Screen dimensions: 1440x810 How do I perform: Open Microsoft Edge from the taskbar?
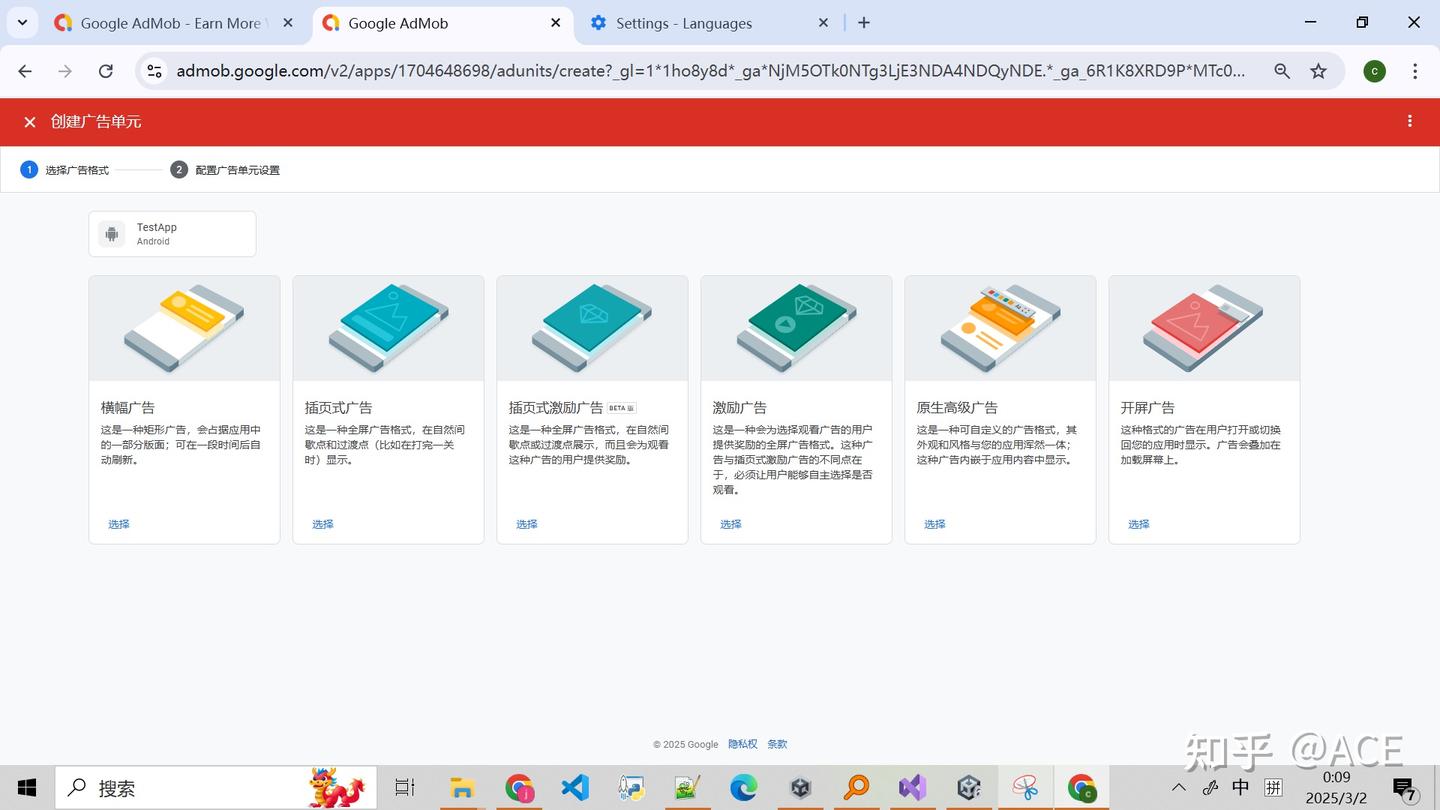[x=743, y=788]
